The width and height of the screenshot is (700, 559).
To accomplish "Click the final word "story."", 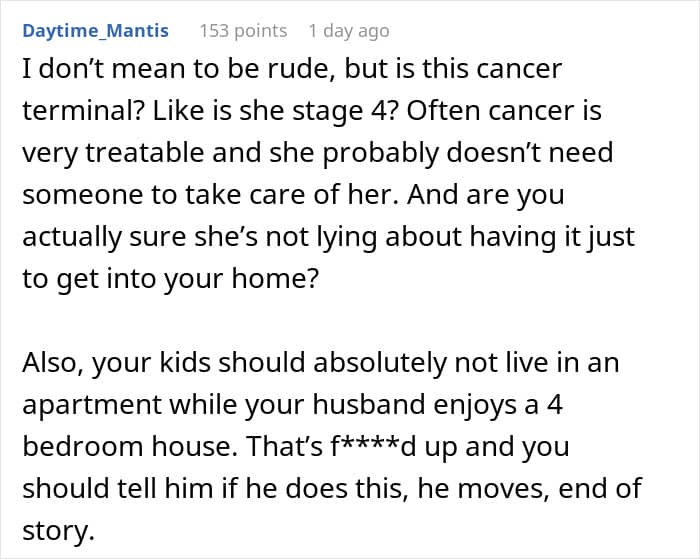I will pyautogui.click(x=58, y=531).
